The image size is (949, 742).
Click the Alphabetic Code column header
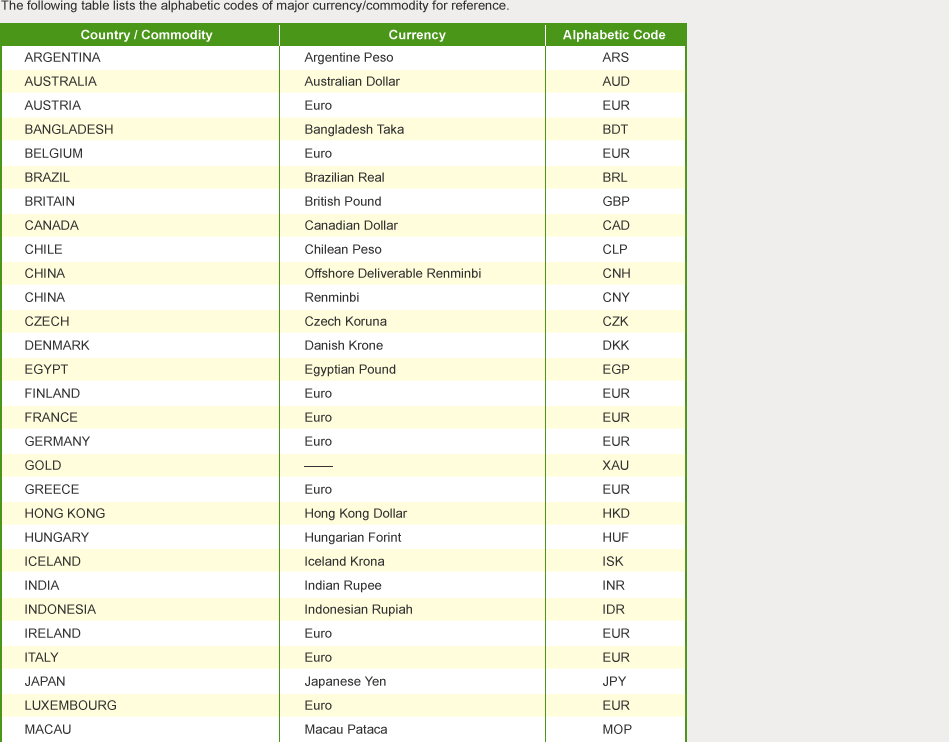[x=613, y=35]
